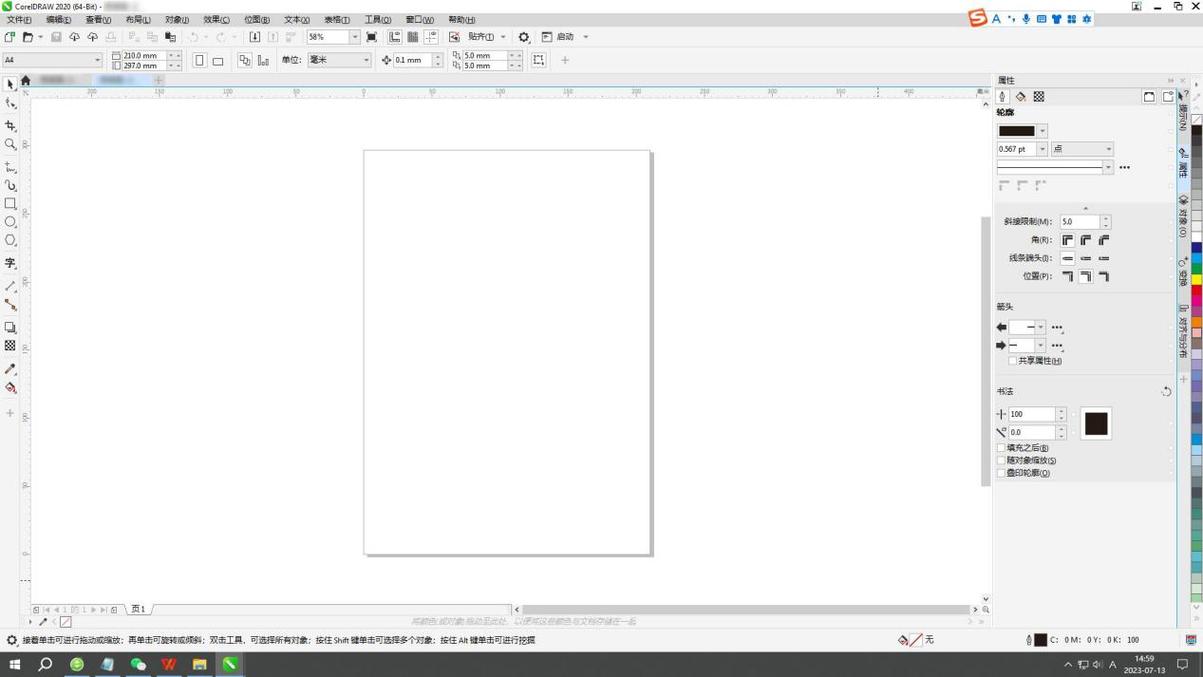Open the outline width 0.567 pt dropdown
The image size is (1203, 677).
click(x=1042, y=149)
